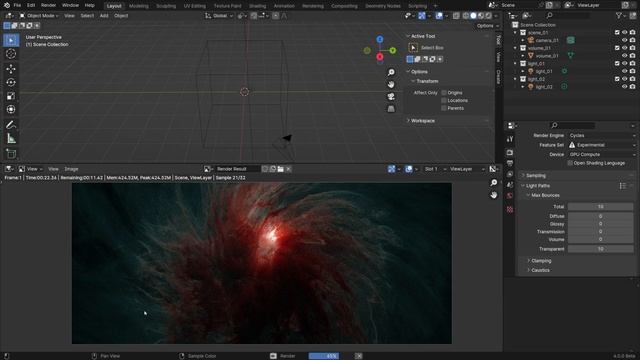Select the Transform tool
The image size is (640, 360).
pos(11,109)
